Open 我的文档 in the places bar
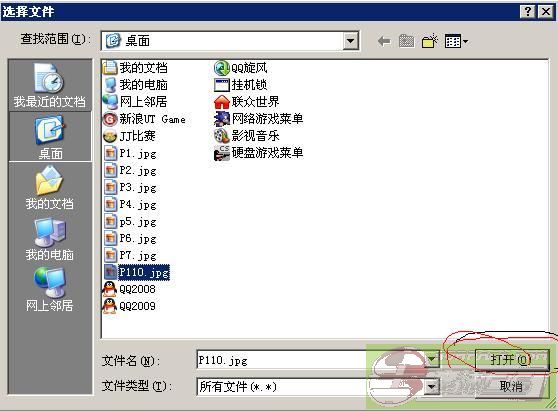Viewport: 558px width, 411px height. [x=50, y=188]
